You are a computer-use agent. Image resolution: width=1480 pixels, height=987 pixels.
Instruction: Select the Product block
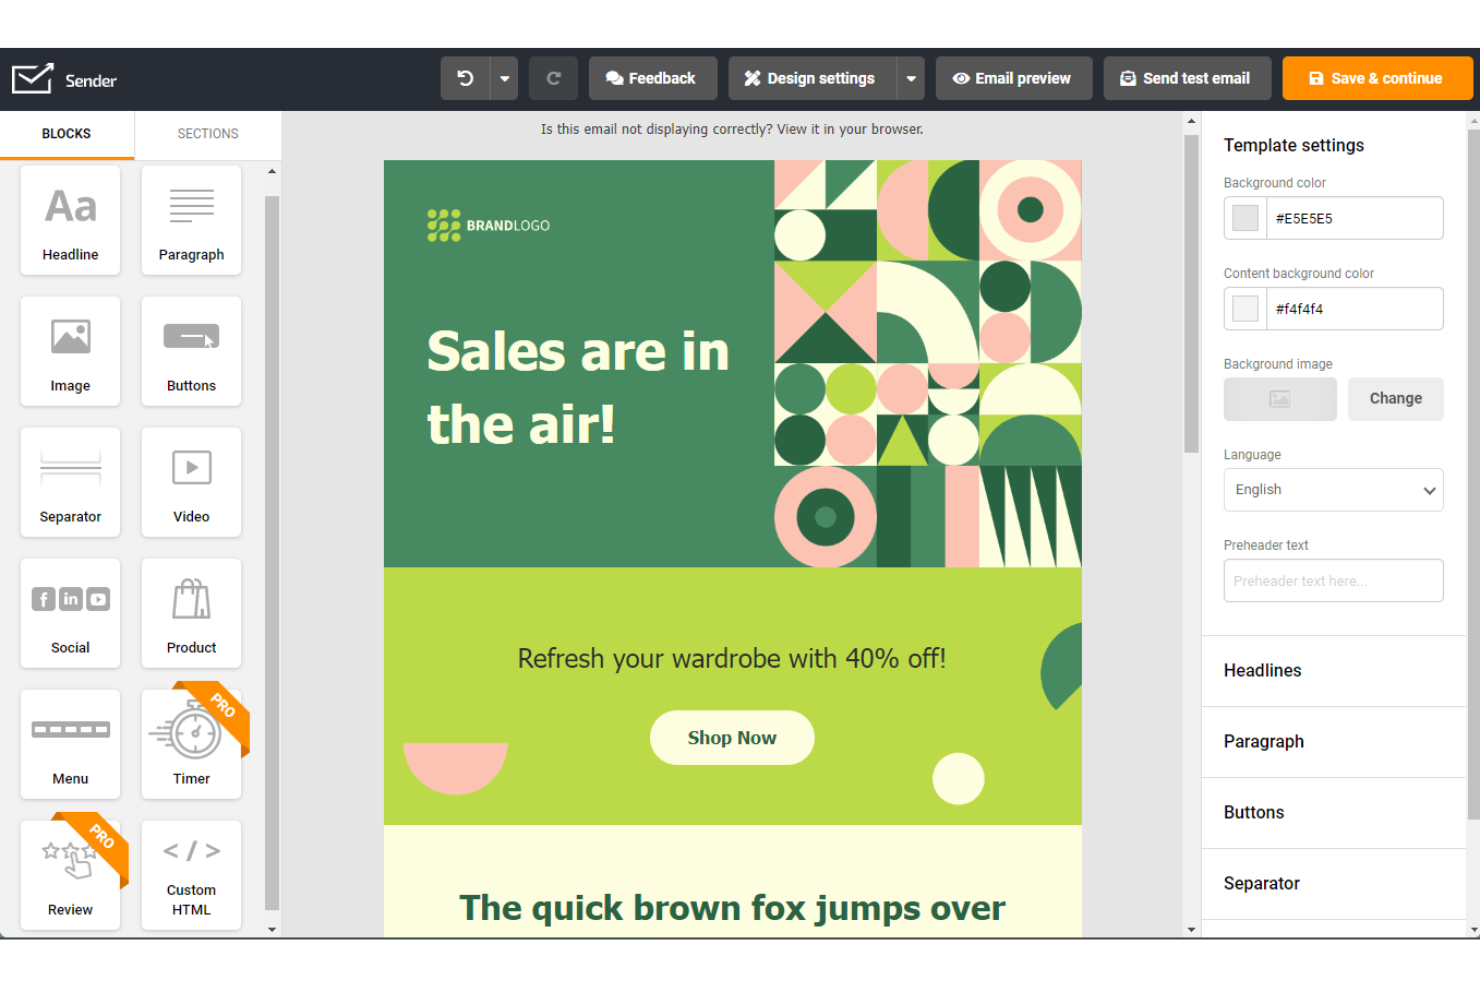191,613
